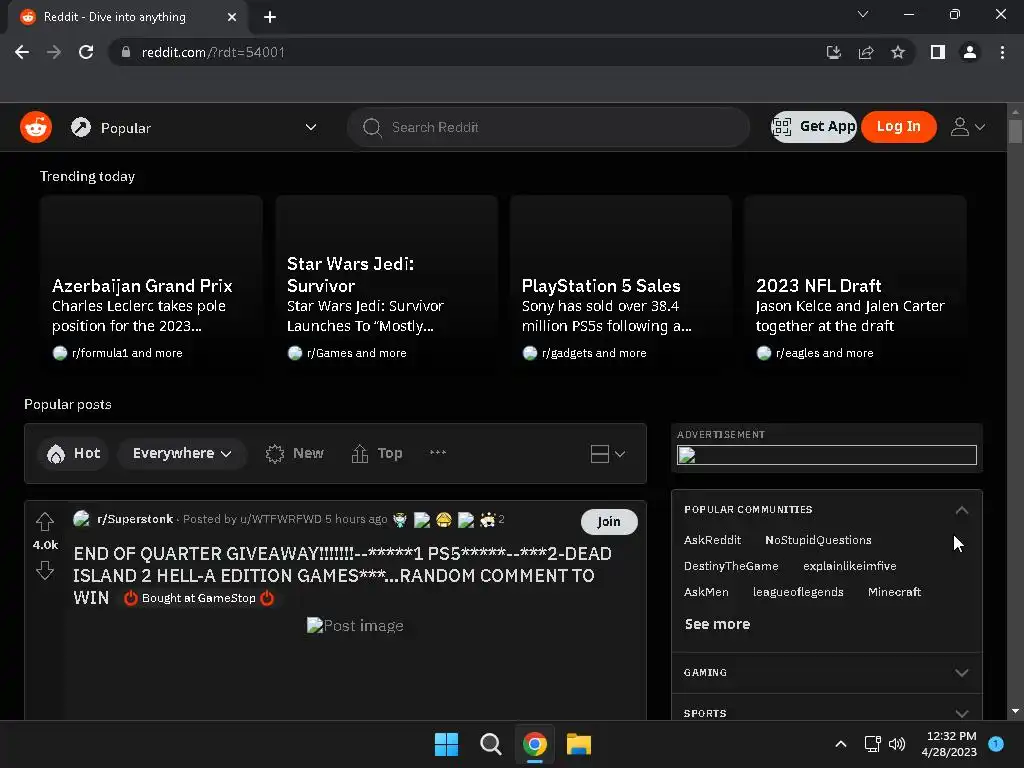
Task: Reload the Reddit page
Action: click(86, 52)
